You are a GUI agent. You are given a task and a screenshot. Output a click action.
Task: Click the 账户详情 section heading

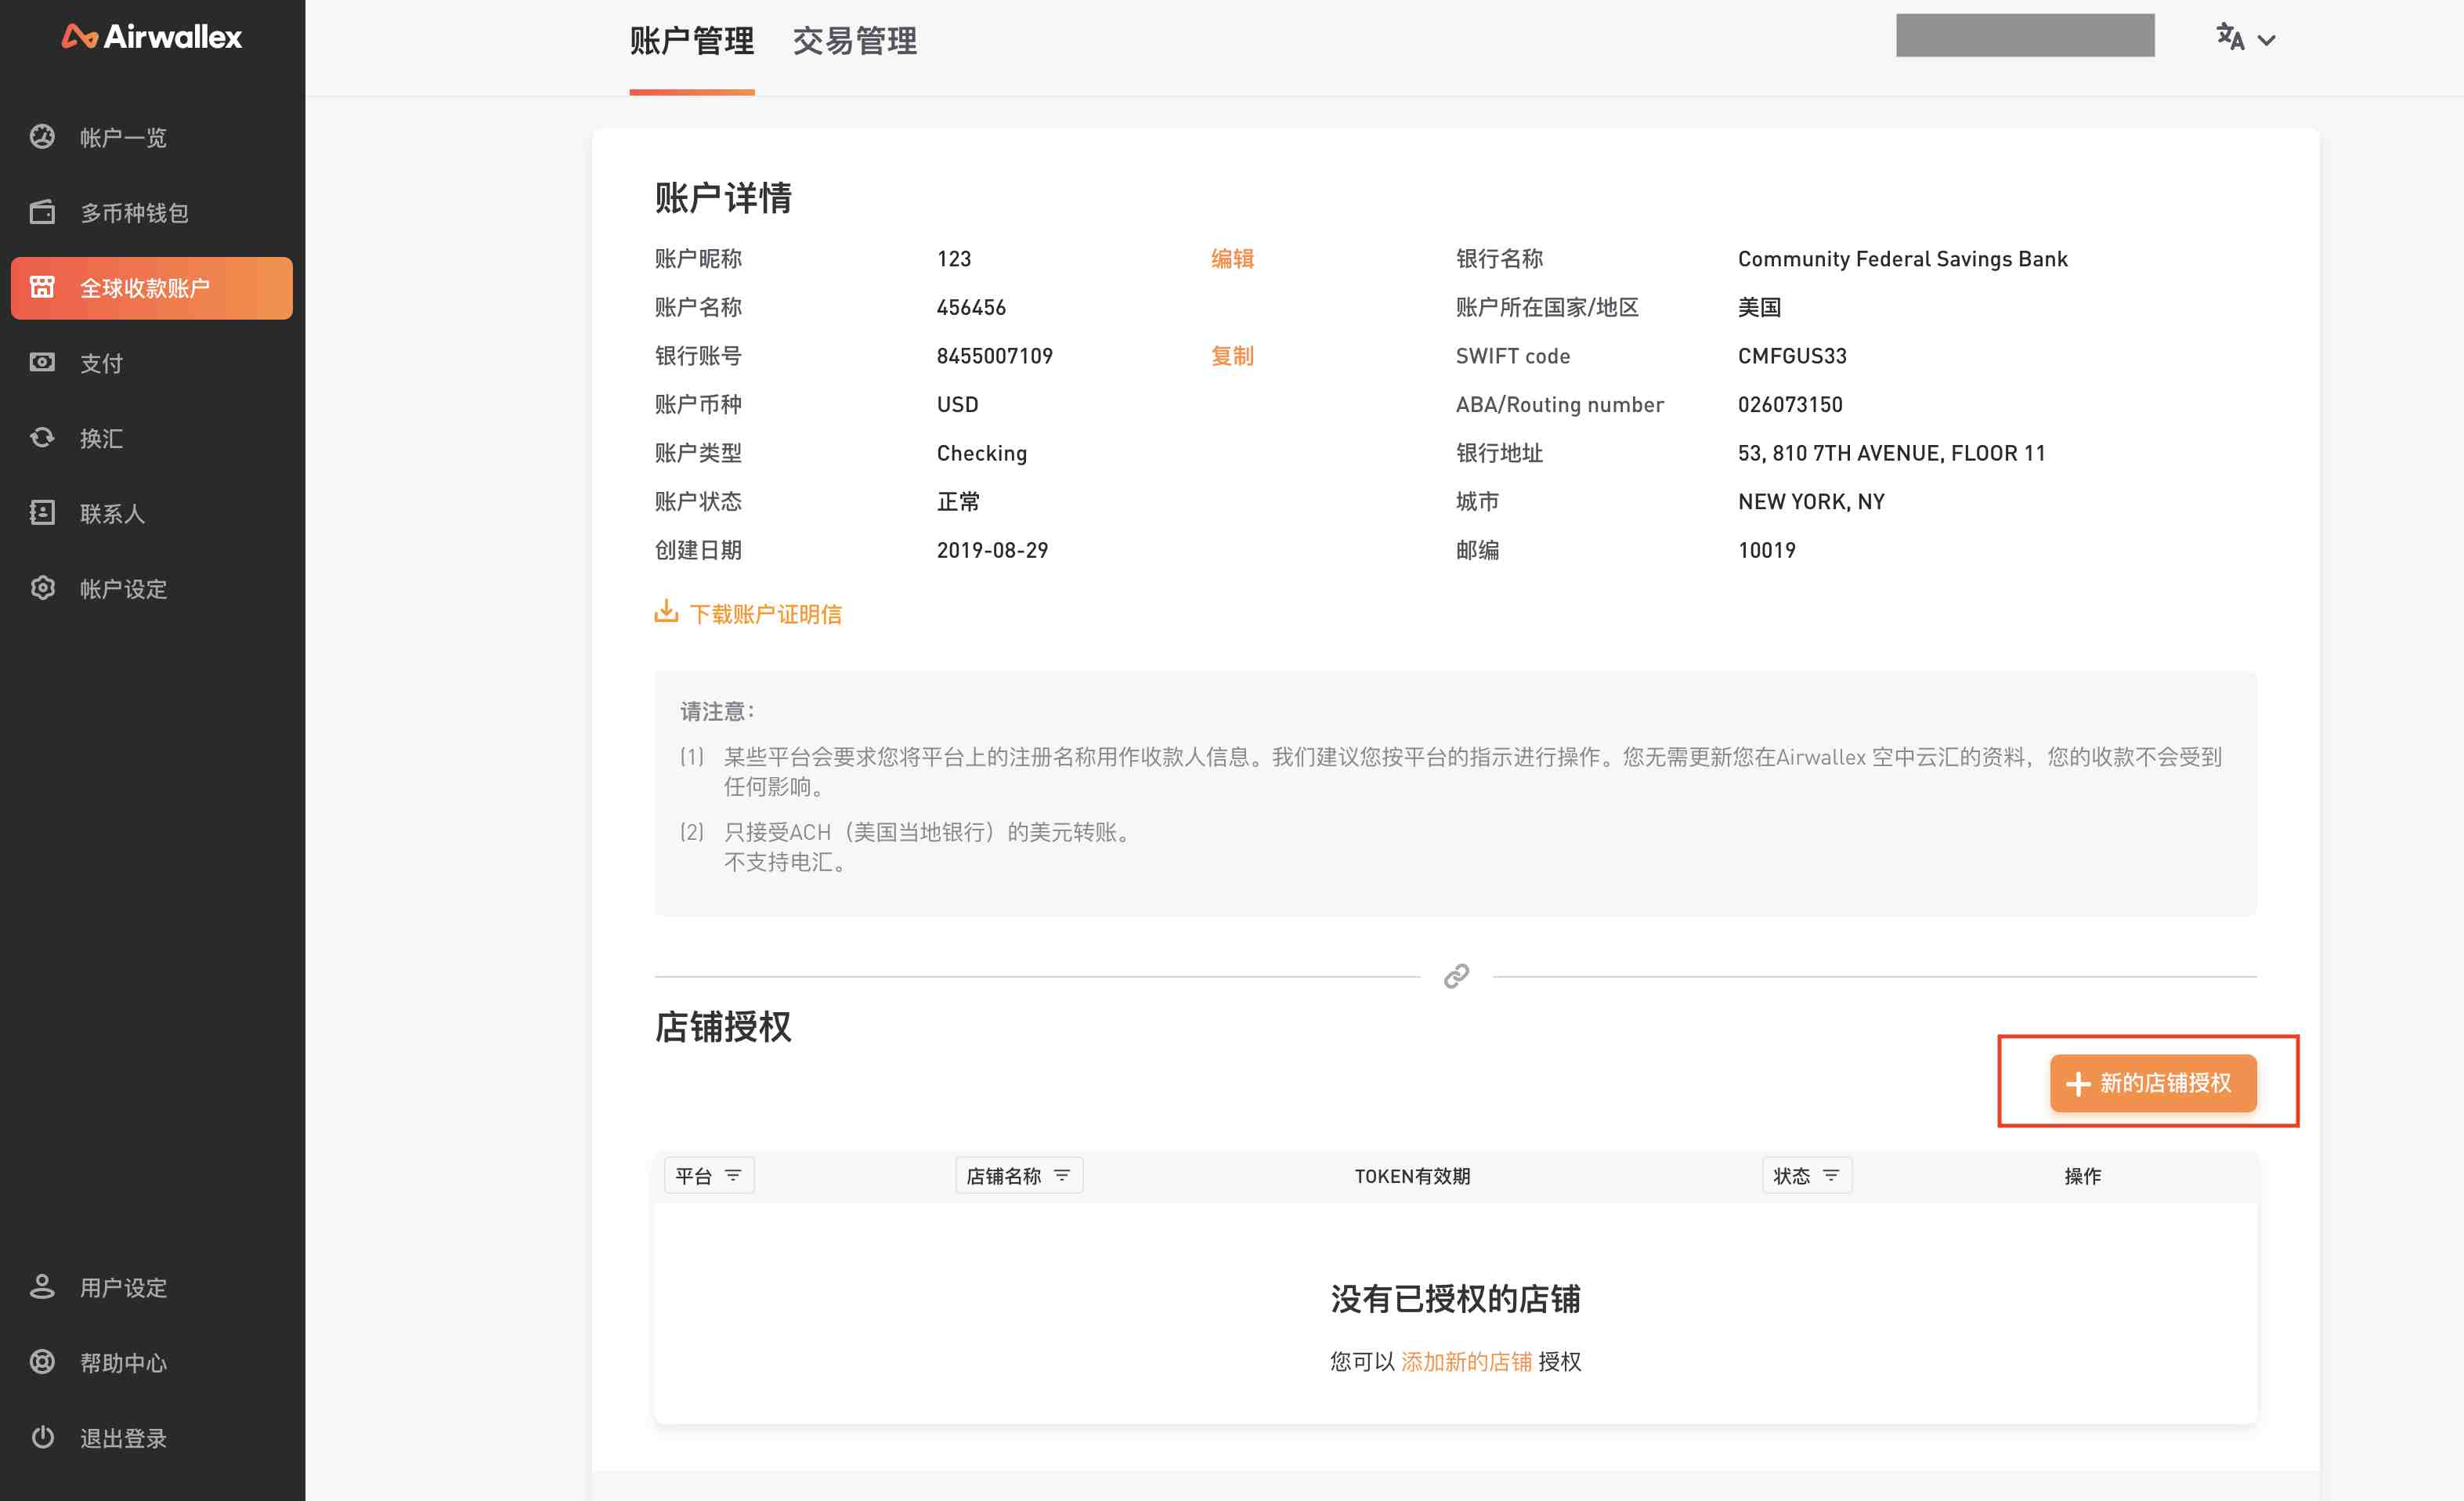[722, 197]
